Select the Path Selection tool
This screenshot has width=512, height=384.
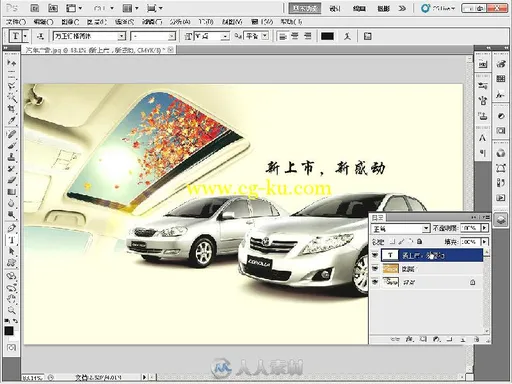pyautogui.click(x=12, y=251)
